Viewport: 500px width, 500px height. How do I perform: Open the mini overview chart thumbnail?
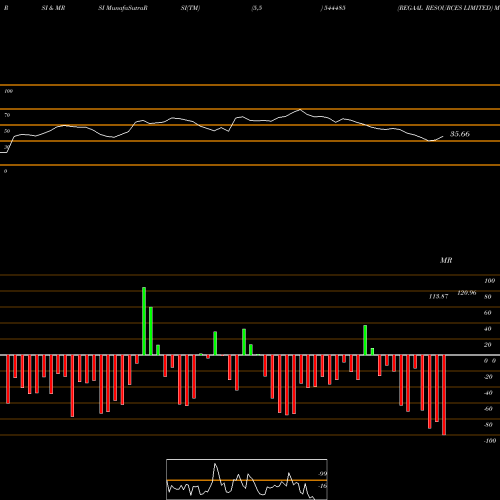point(247,479)
